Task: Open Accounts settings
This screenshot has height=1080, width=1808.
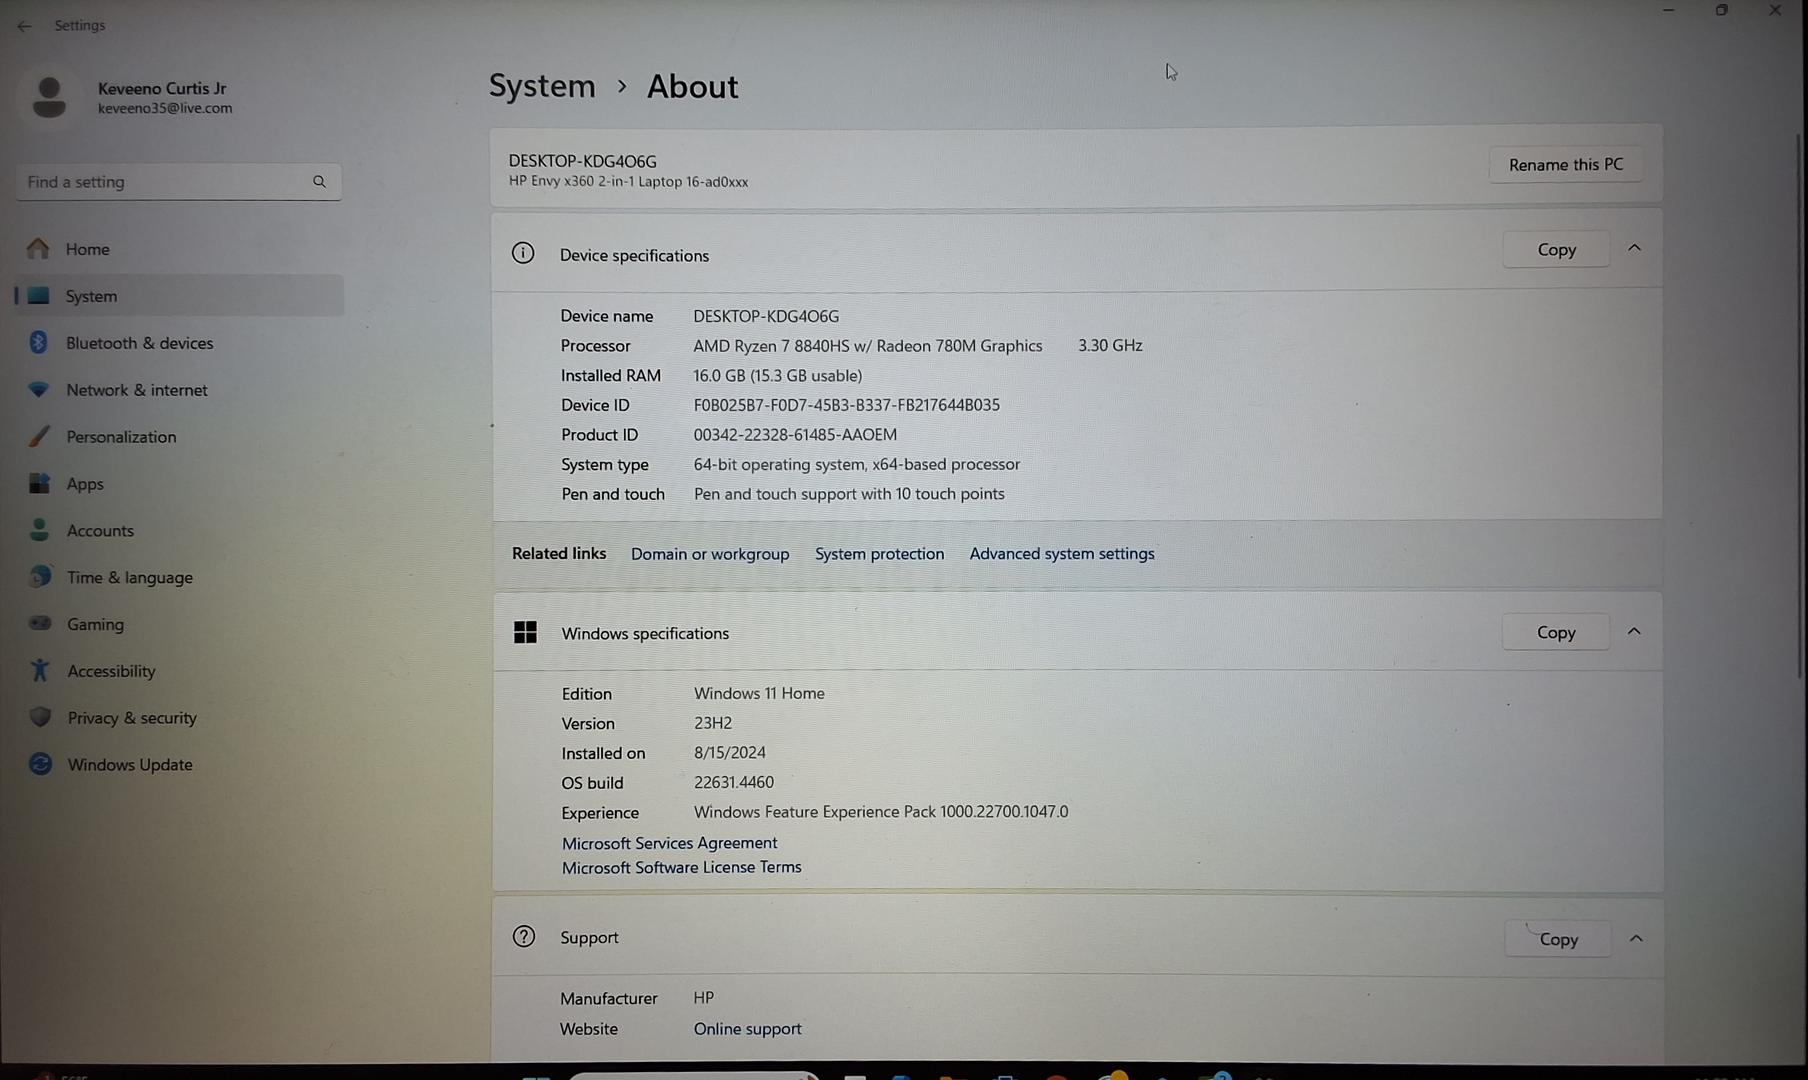Action: (x=180, y=531)
